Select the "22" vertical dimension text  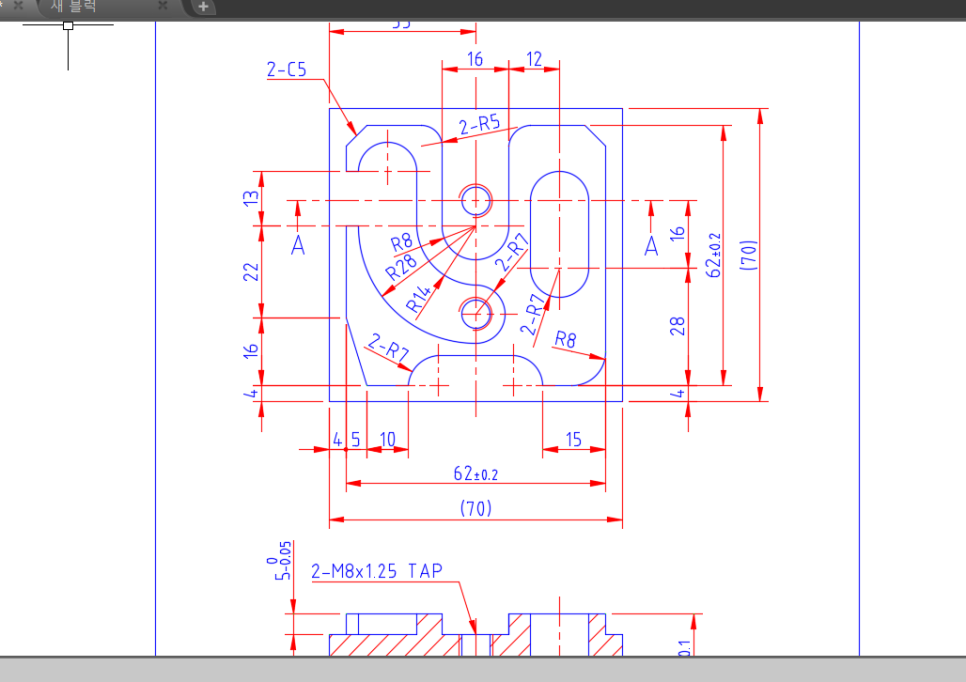point(251,272)
